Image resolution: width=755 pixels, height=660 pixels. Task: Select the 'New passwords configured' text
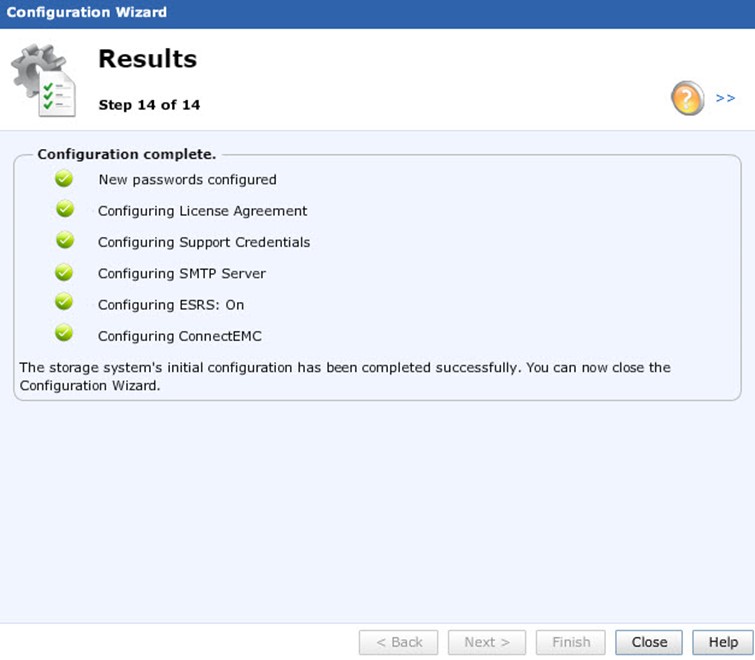pos(187,180)
